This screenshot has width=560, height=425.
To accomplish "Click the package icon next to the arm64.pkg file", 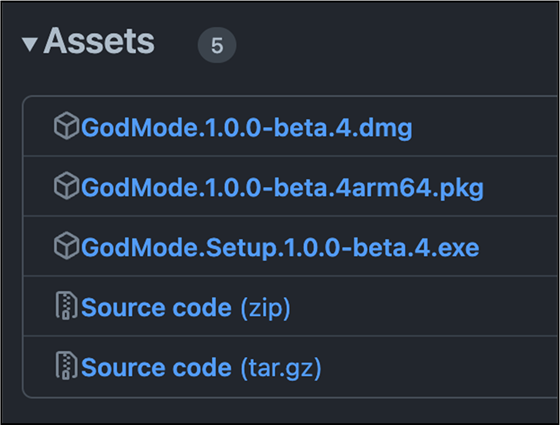I will [x=66, y=185].
